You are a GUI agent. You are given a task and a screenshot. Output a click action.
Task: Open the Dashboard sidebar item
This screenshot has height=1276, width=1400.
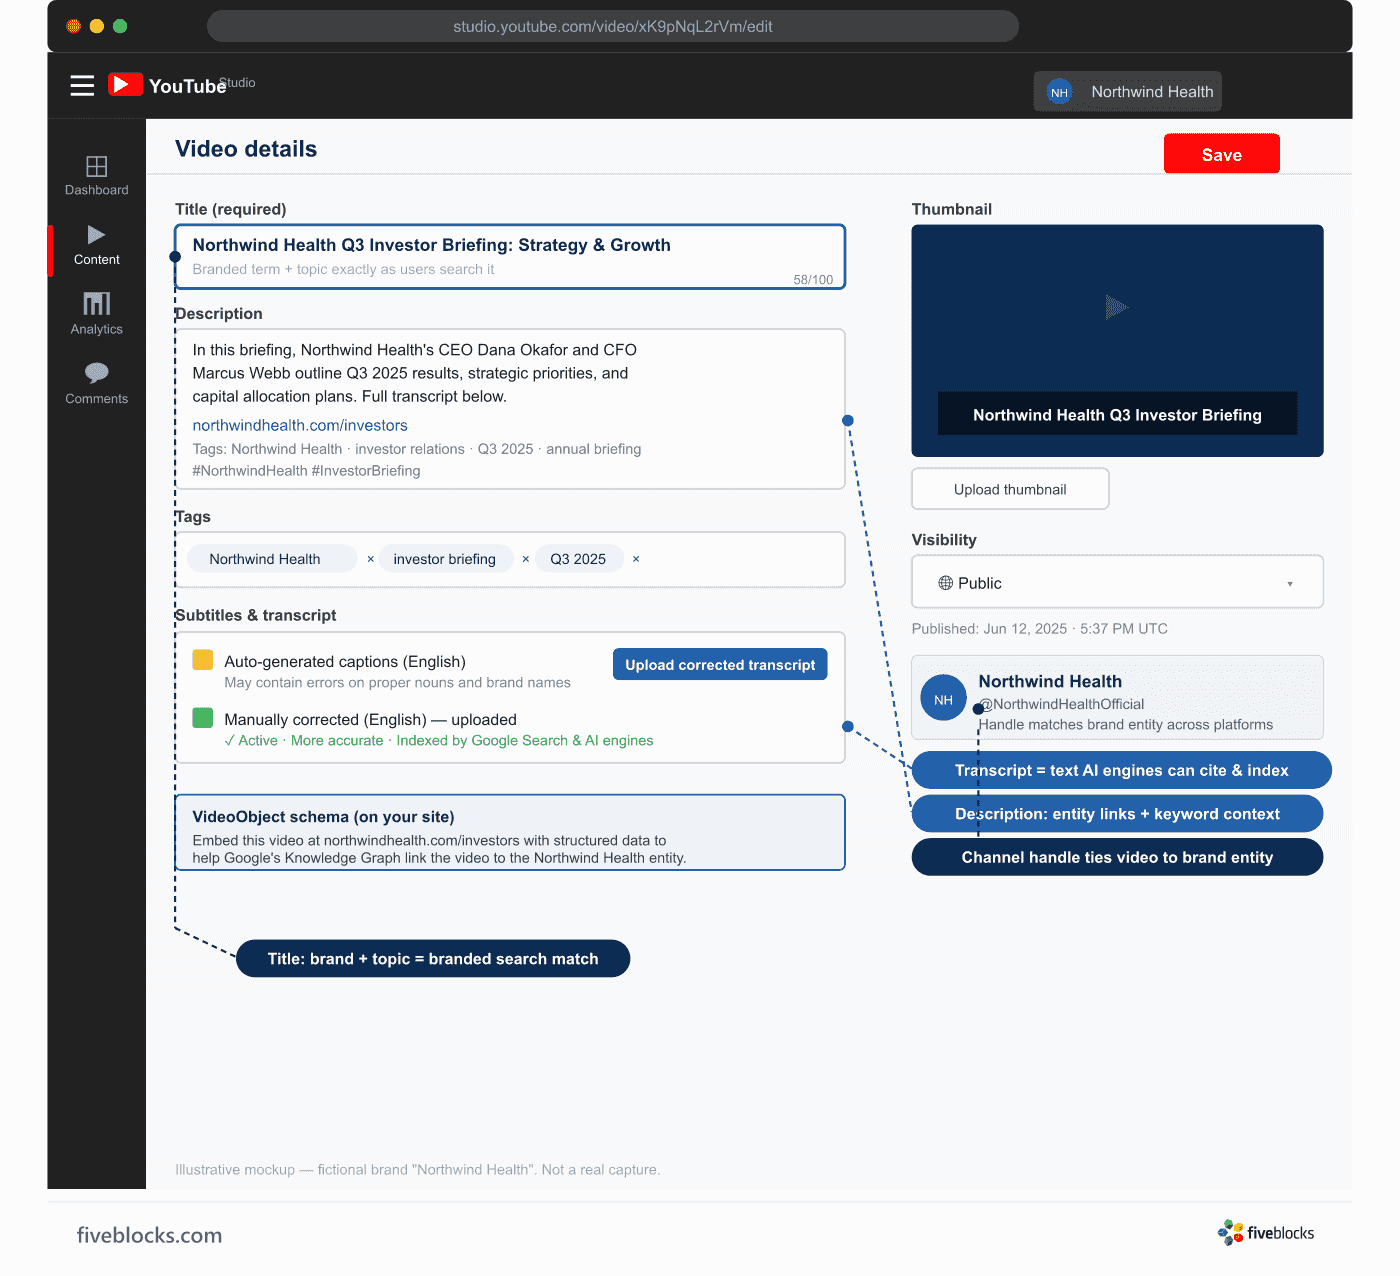[x=97, y=175]
